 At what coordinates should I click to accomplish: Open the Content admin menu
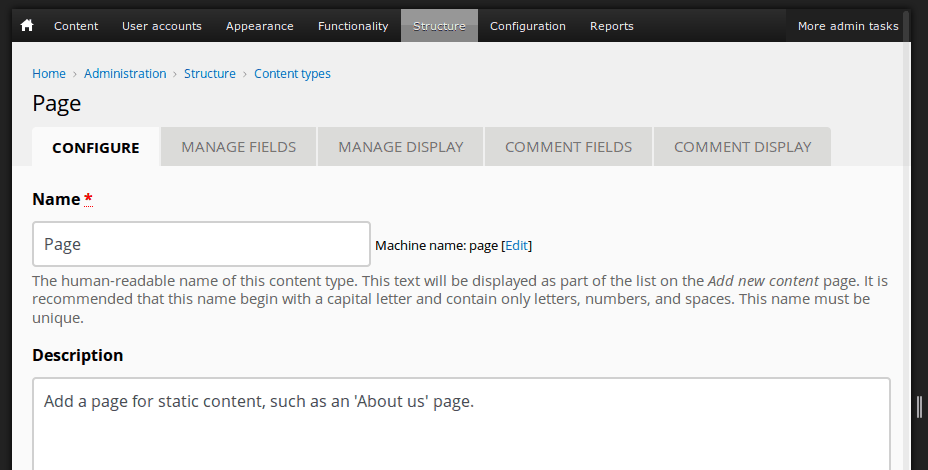click(76, 26)
